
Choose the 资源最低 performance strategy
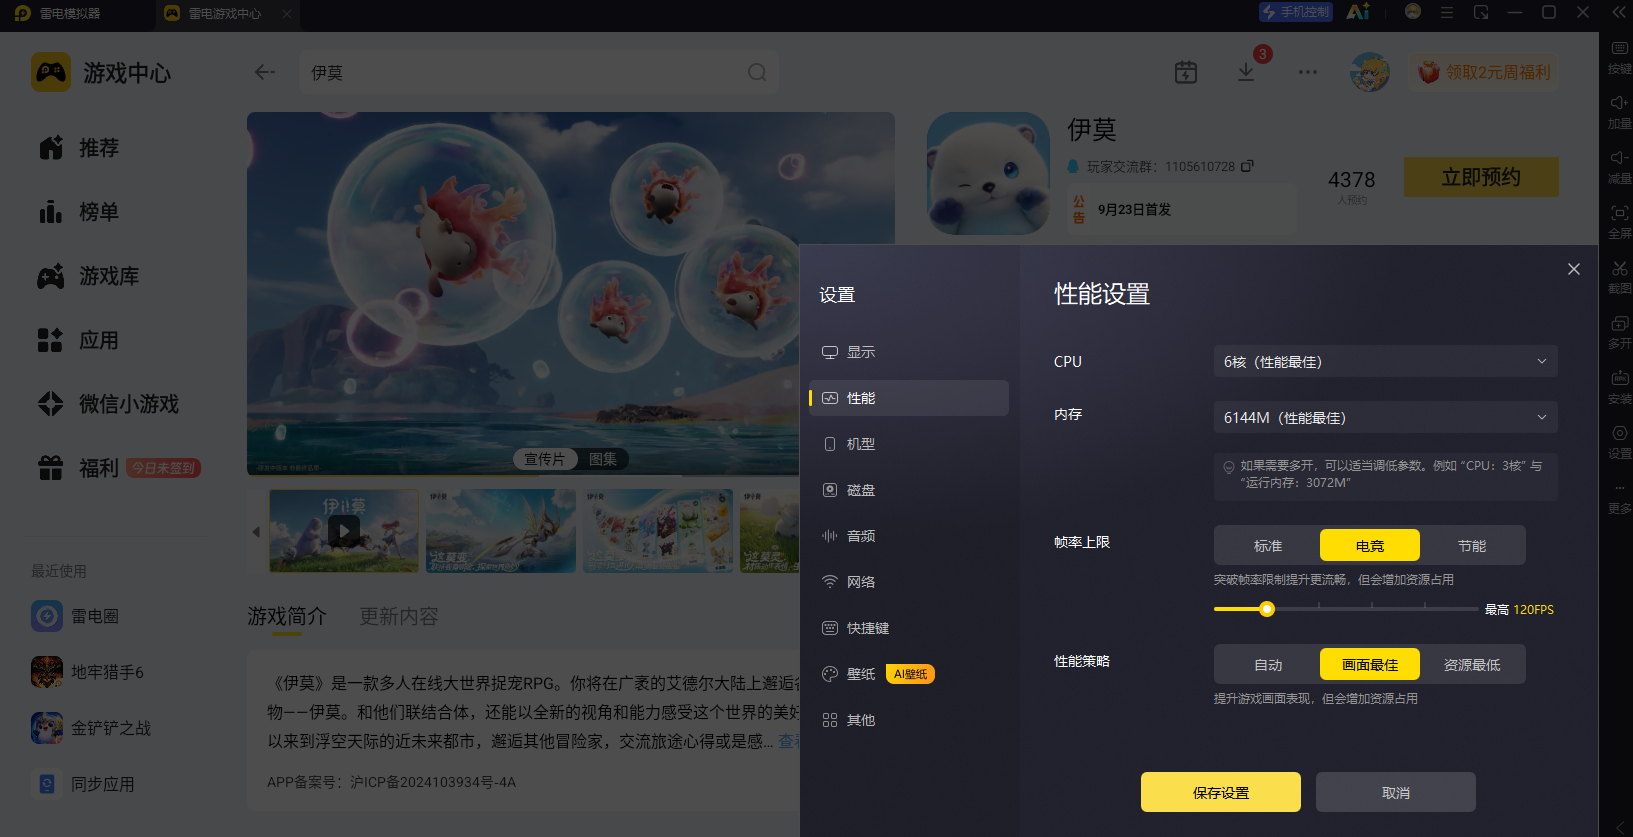click(x=1472, y=664)
